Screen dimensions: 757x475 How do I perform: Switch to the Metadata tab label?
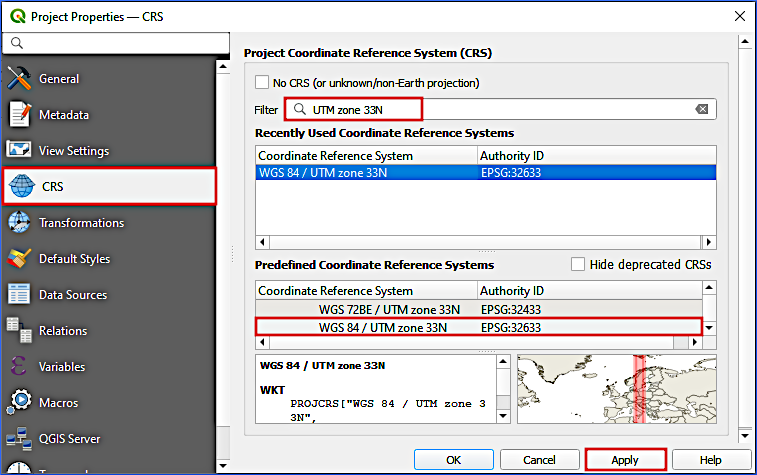pyautogui.click(x=64, y=115)
